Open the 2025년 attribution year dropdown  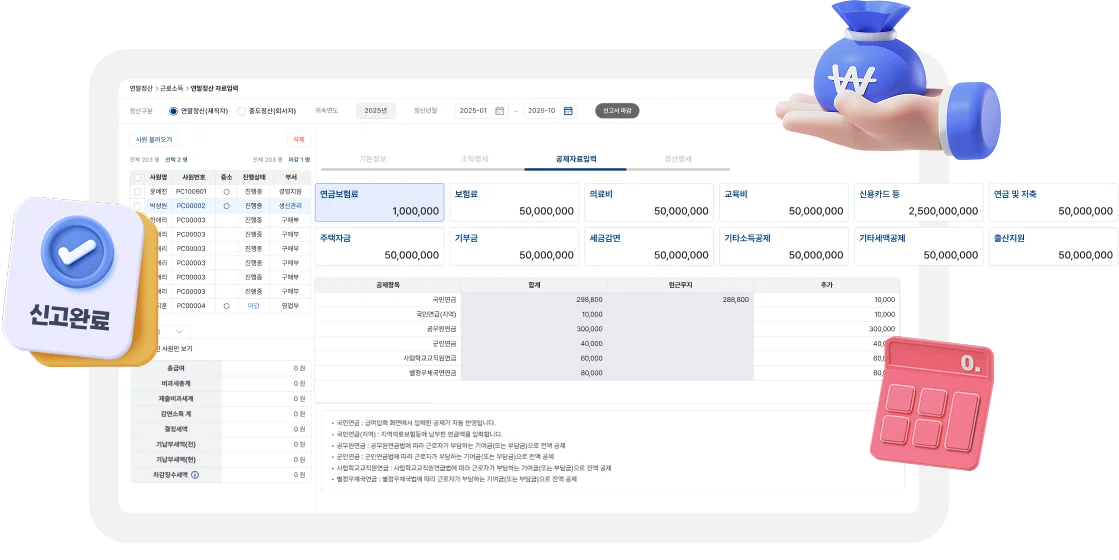click(x=375, y=111)
